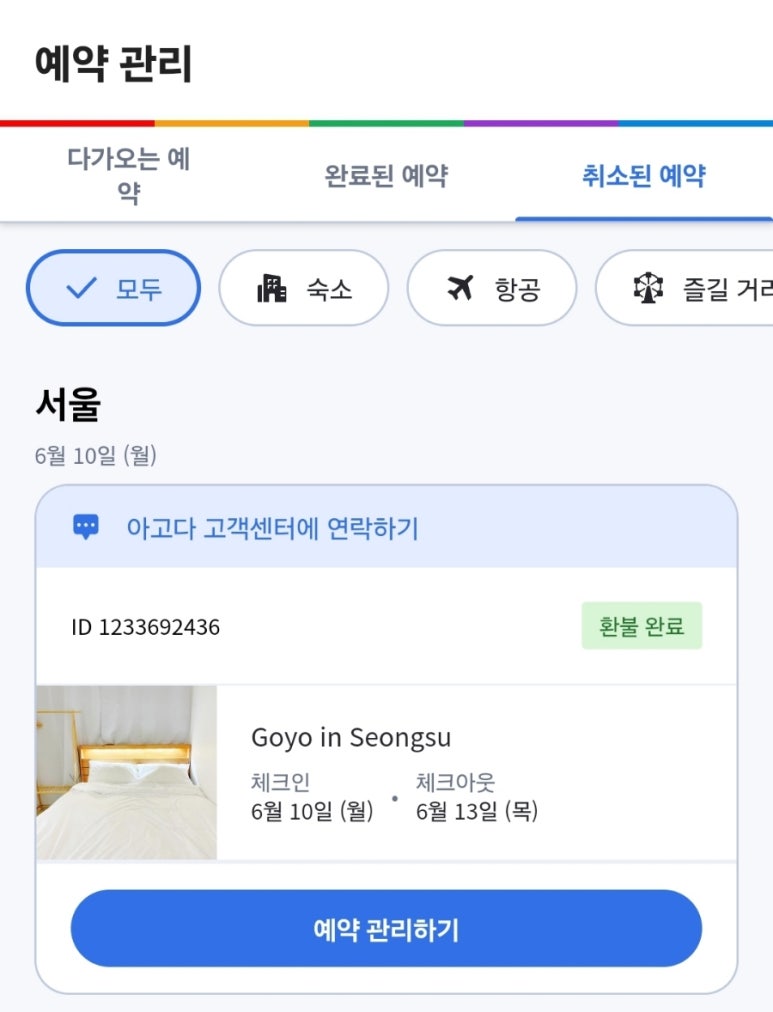Viewport: 773px width, 1012px height.
Task: Open 아고다 고객센터에 연락하기 link
Action: 272,528
